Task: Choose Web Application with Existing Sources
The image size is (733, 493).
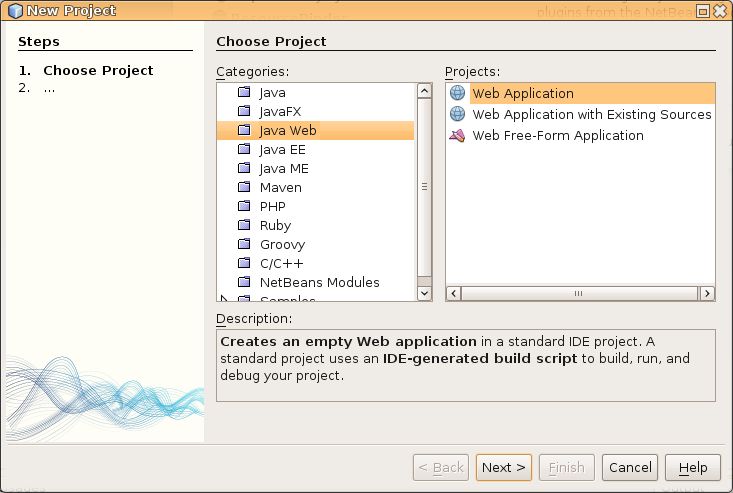Action: point(592,114)
